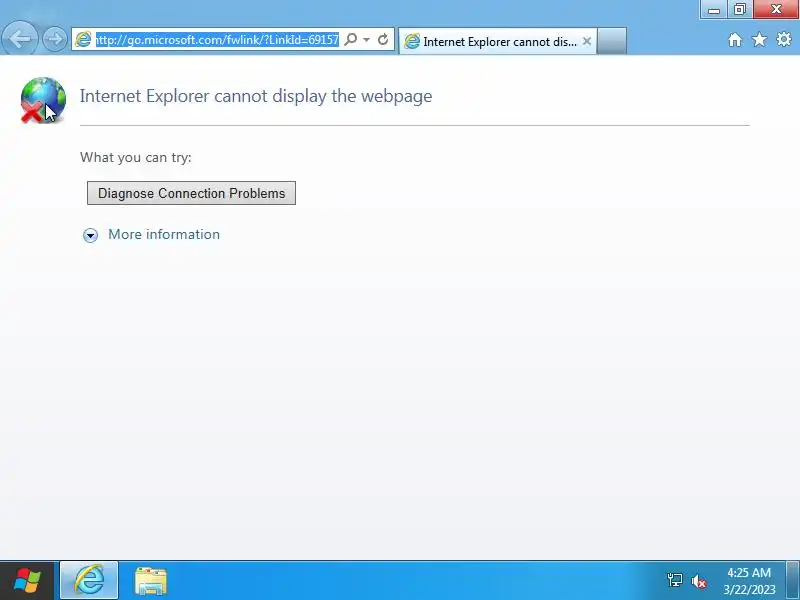Click the address bar URL field

point(217,39)
